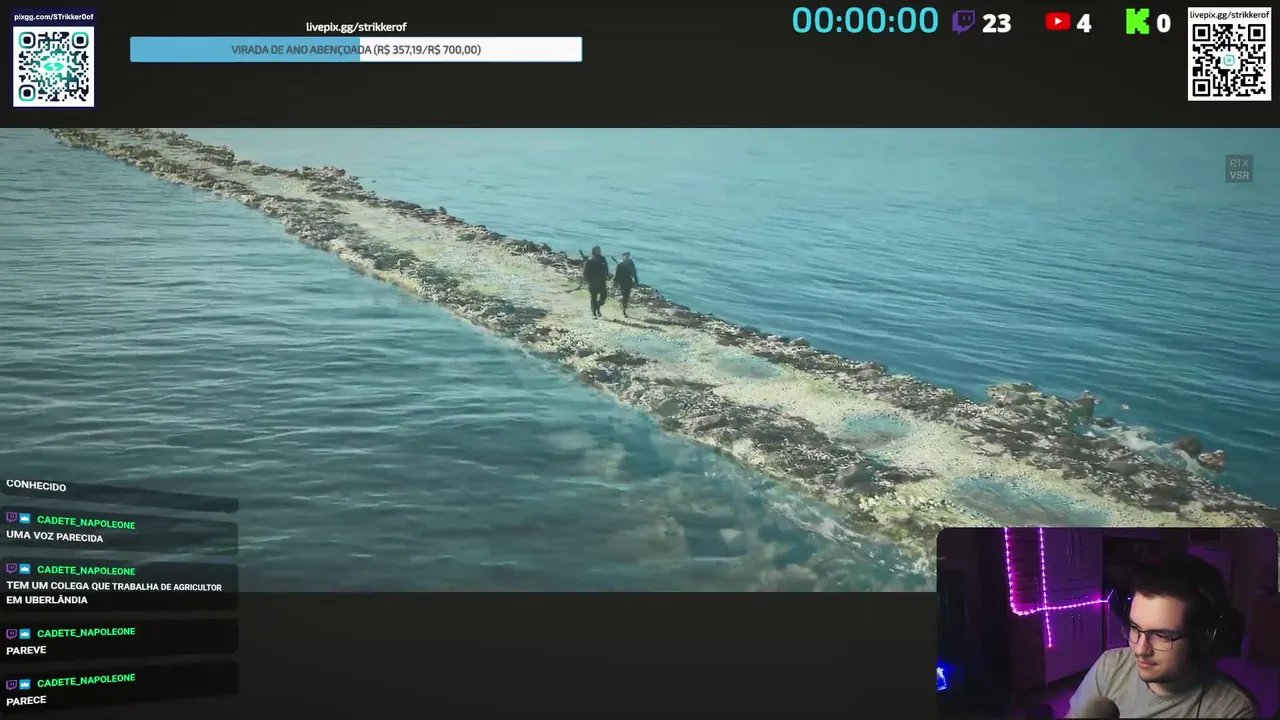1280x720 pixels.
Task: Click the 'CONHECIDO' chat text
Action: click(x=36, y=486)
